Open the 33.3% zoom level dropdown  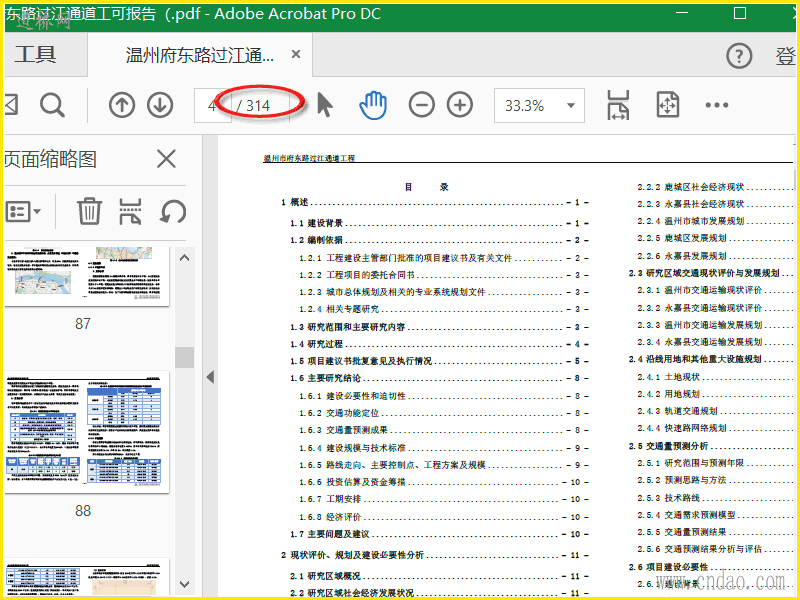[x=539, y=106]
